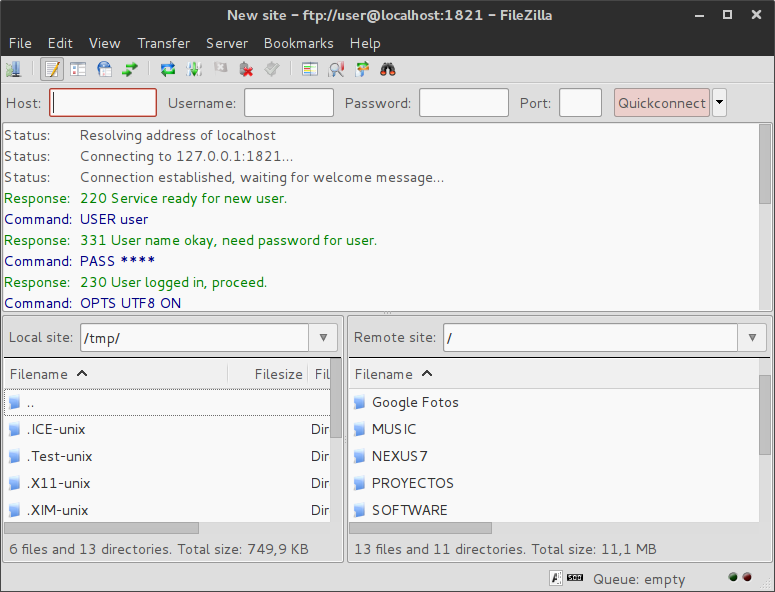
Task: Open the Site Manager icon
Action: point(14,69)
